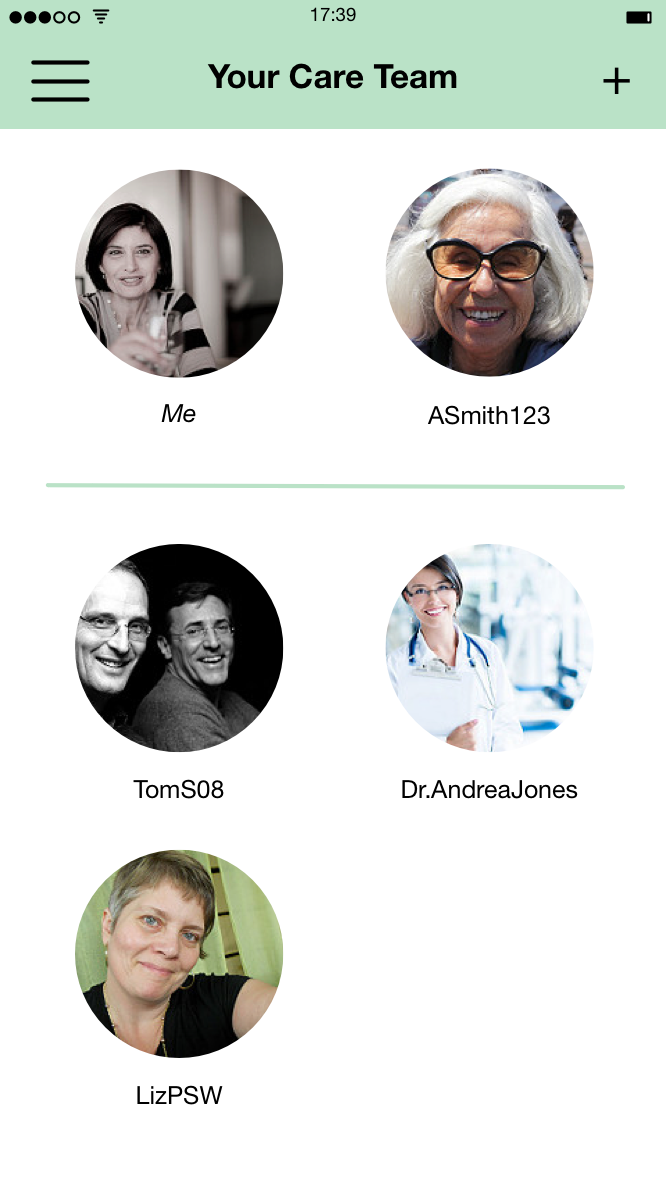This screenshot has height=1183, width=666.
Task: Tap the signal strength dots
Action: coord(45,17)
